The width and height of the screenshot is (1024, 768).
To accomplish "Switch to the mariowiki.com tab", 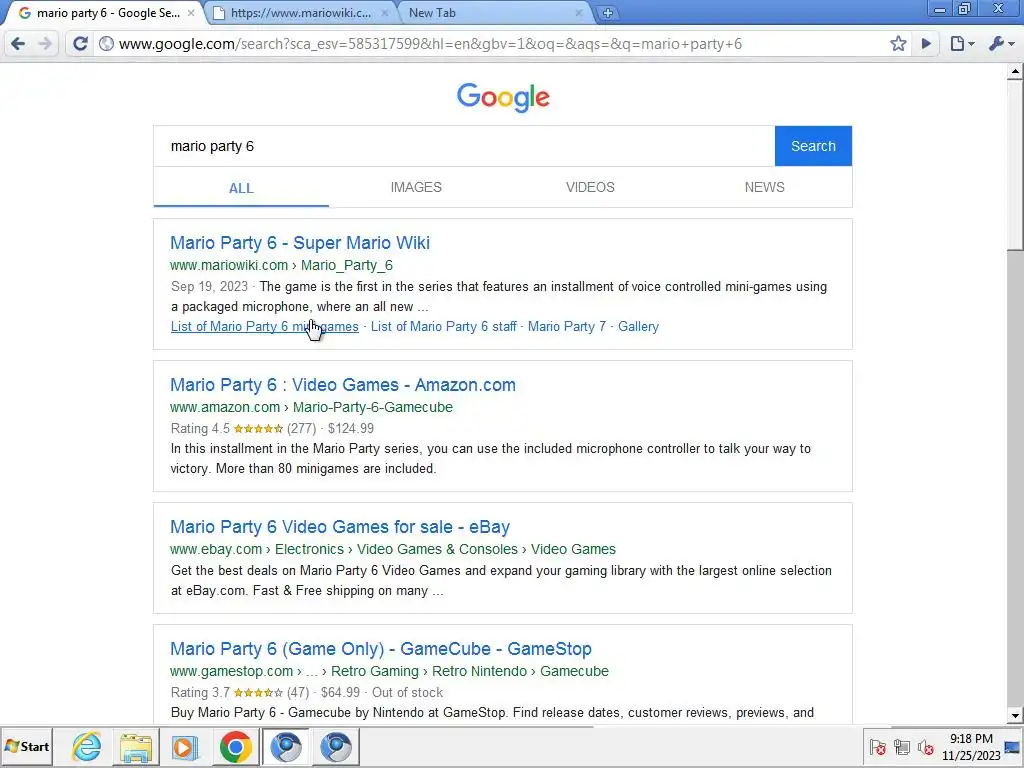I will tap(299, 12).
